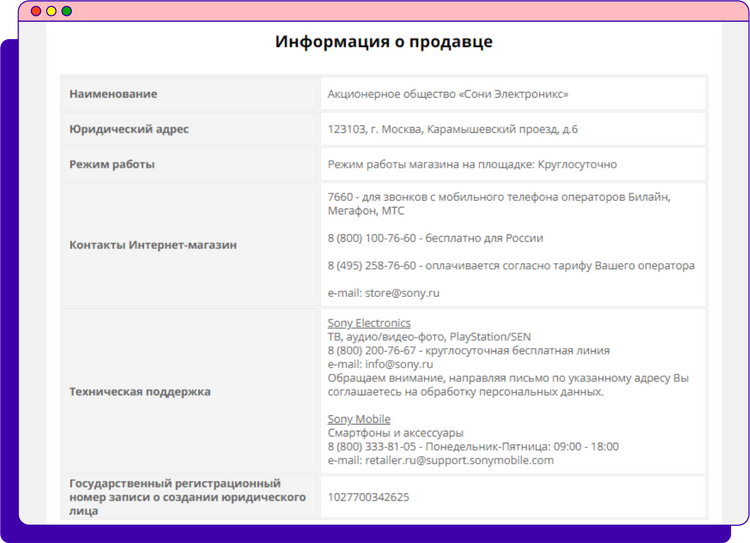Click the 'Обращаем внимание' notice text

pyautogui.click(x=508, y=385)
